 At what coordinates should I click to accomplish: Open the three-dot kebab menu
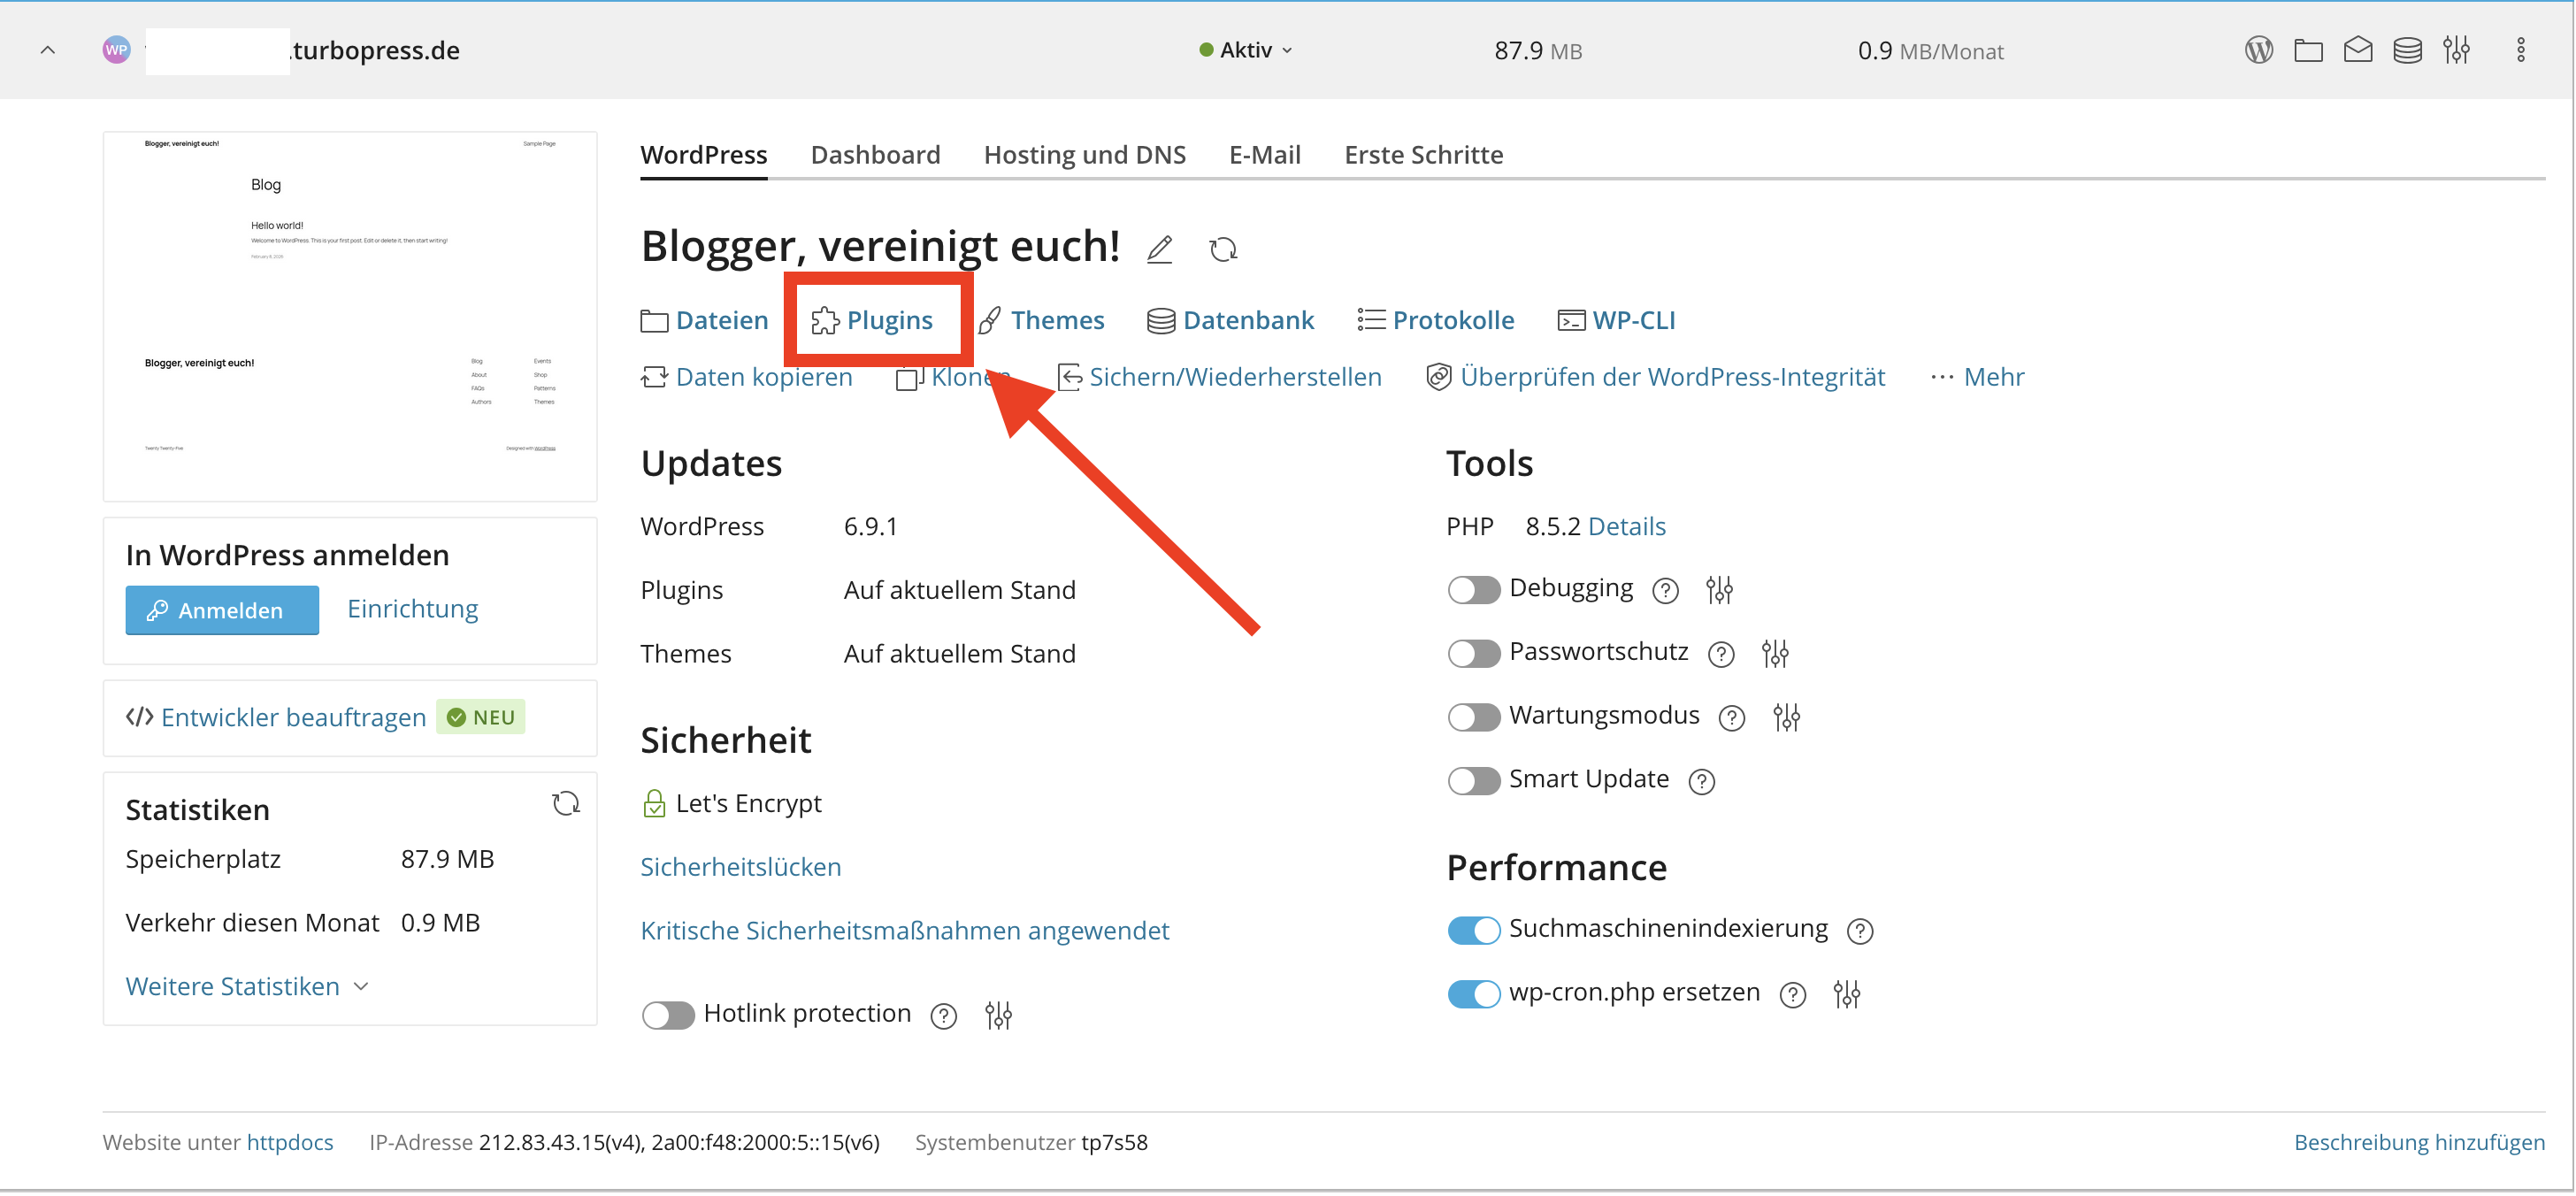[x=2520, y=50]
